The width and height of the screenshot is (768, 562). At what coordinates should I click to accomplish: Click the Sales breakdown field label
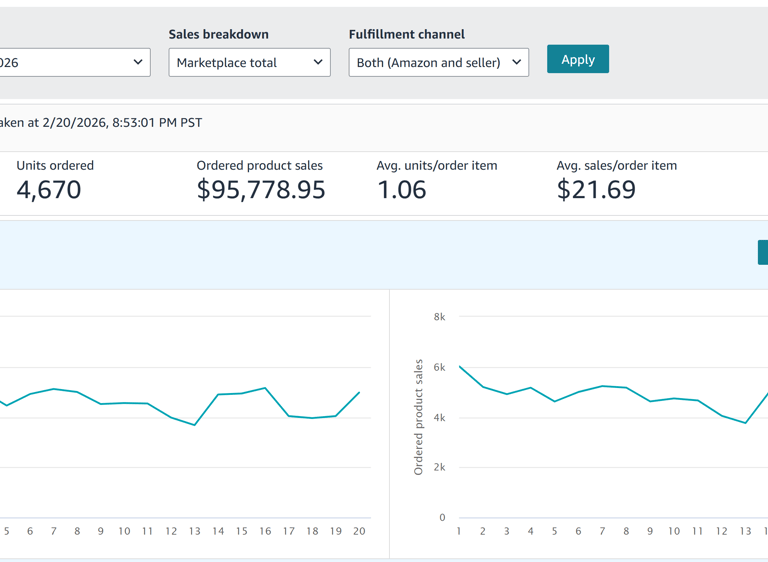[x=218, y=34]
